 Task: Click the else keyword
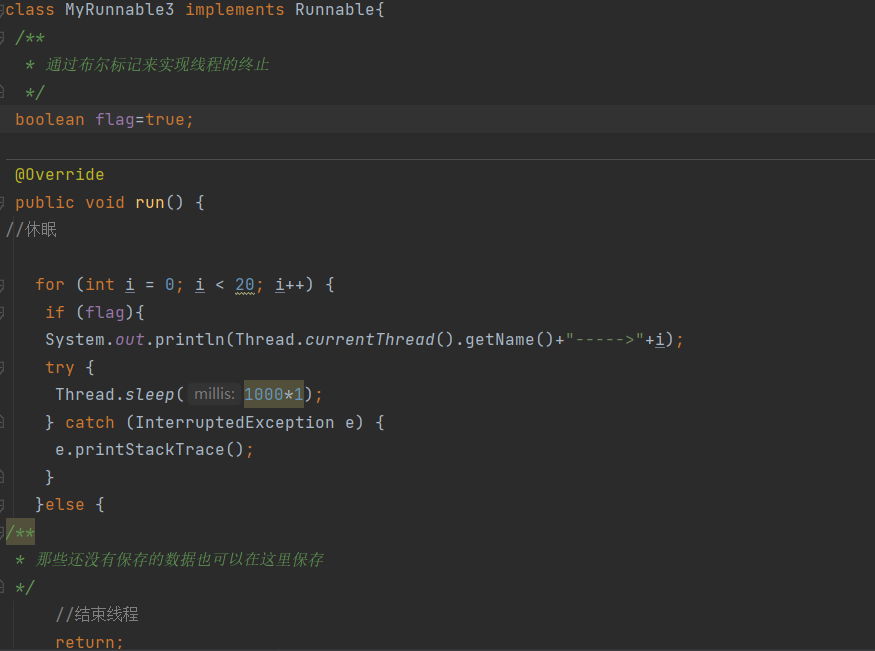pos(65,505)
